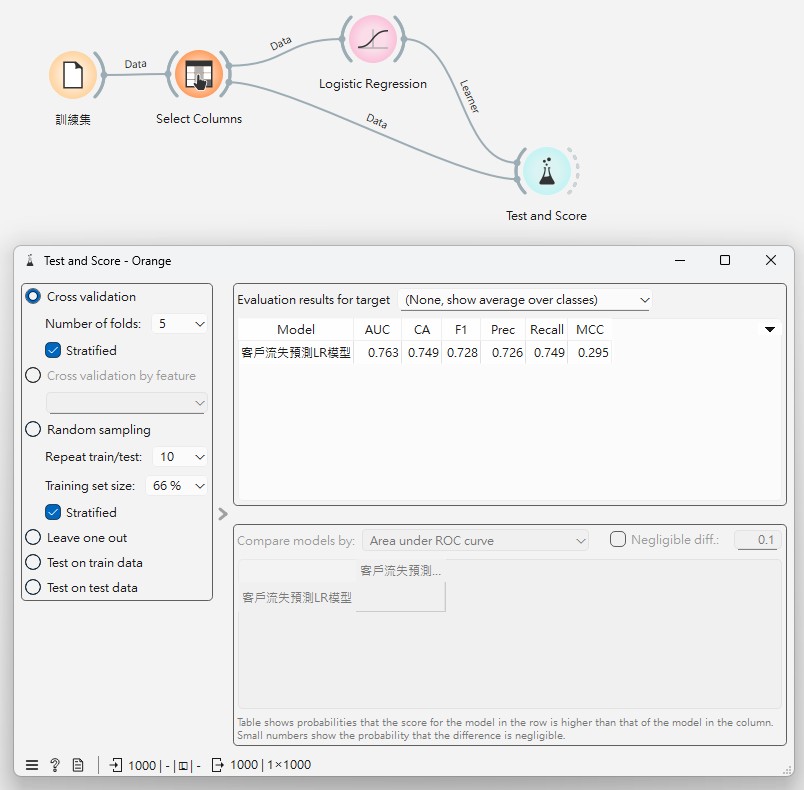Image resolution: width=804 pixels, height=790 pixels.
Task: Click the help question mark icon
Action: pos(55,765)
